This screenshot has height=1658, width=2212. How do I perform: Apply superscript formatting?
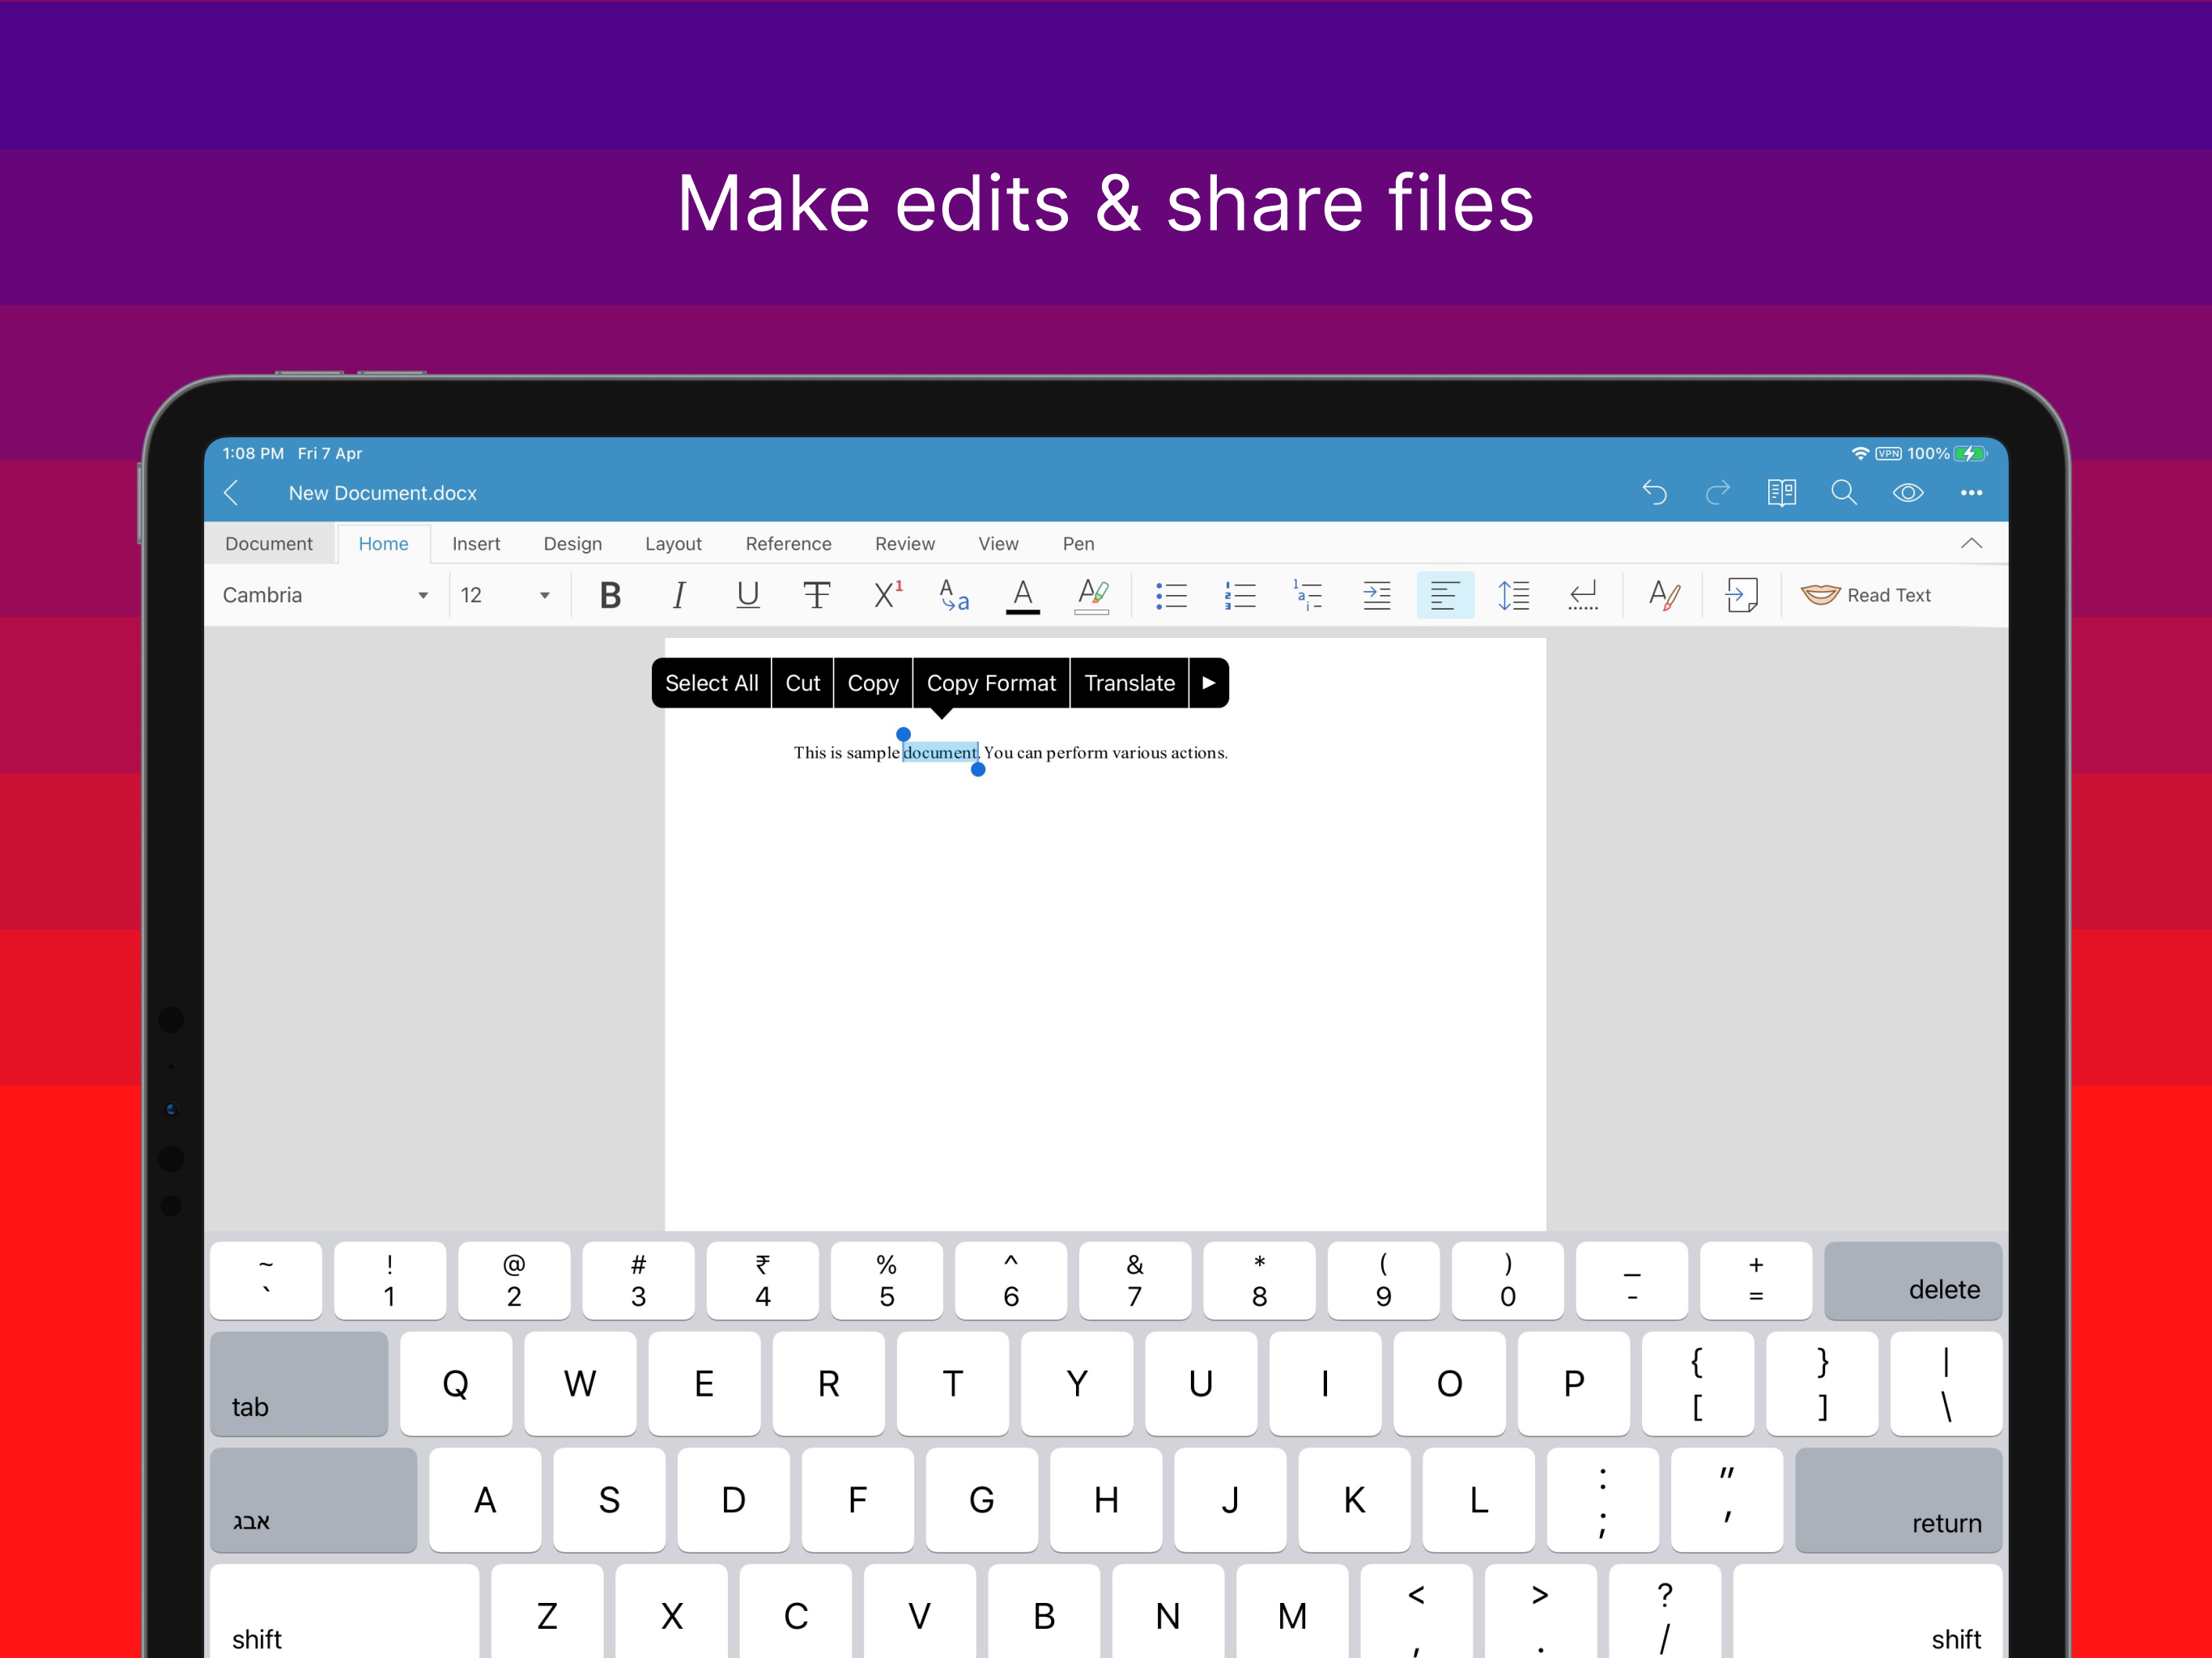pos(887,595)
